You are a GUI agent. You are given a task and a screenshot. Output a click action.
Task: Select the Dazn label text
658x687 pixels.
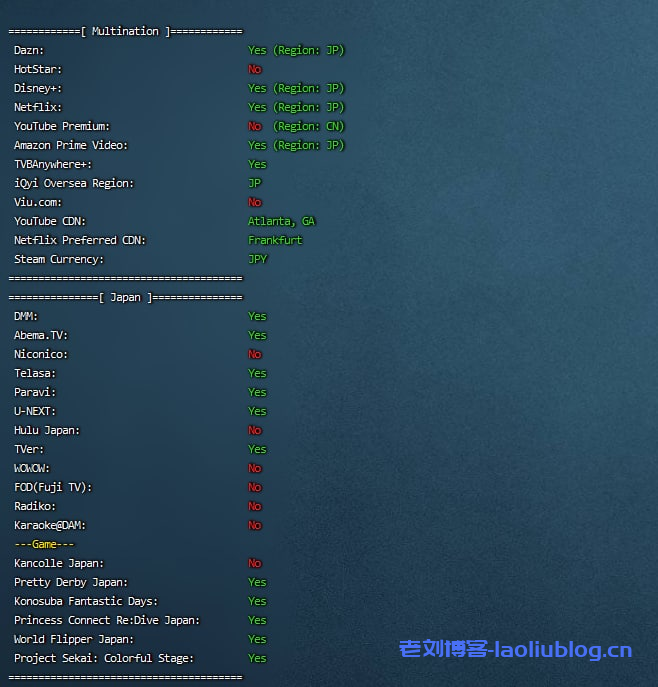pyautogui.click(x=29, y=50)
